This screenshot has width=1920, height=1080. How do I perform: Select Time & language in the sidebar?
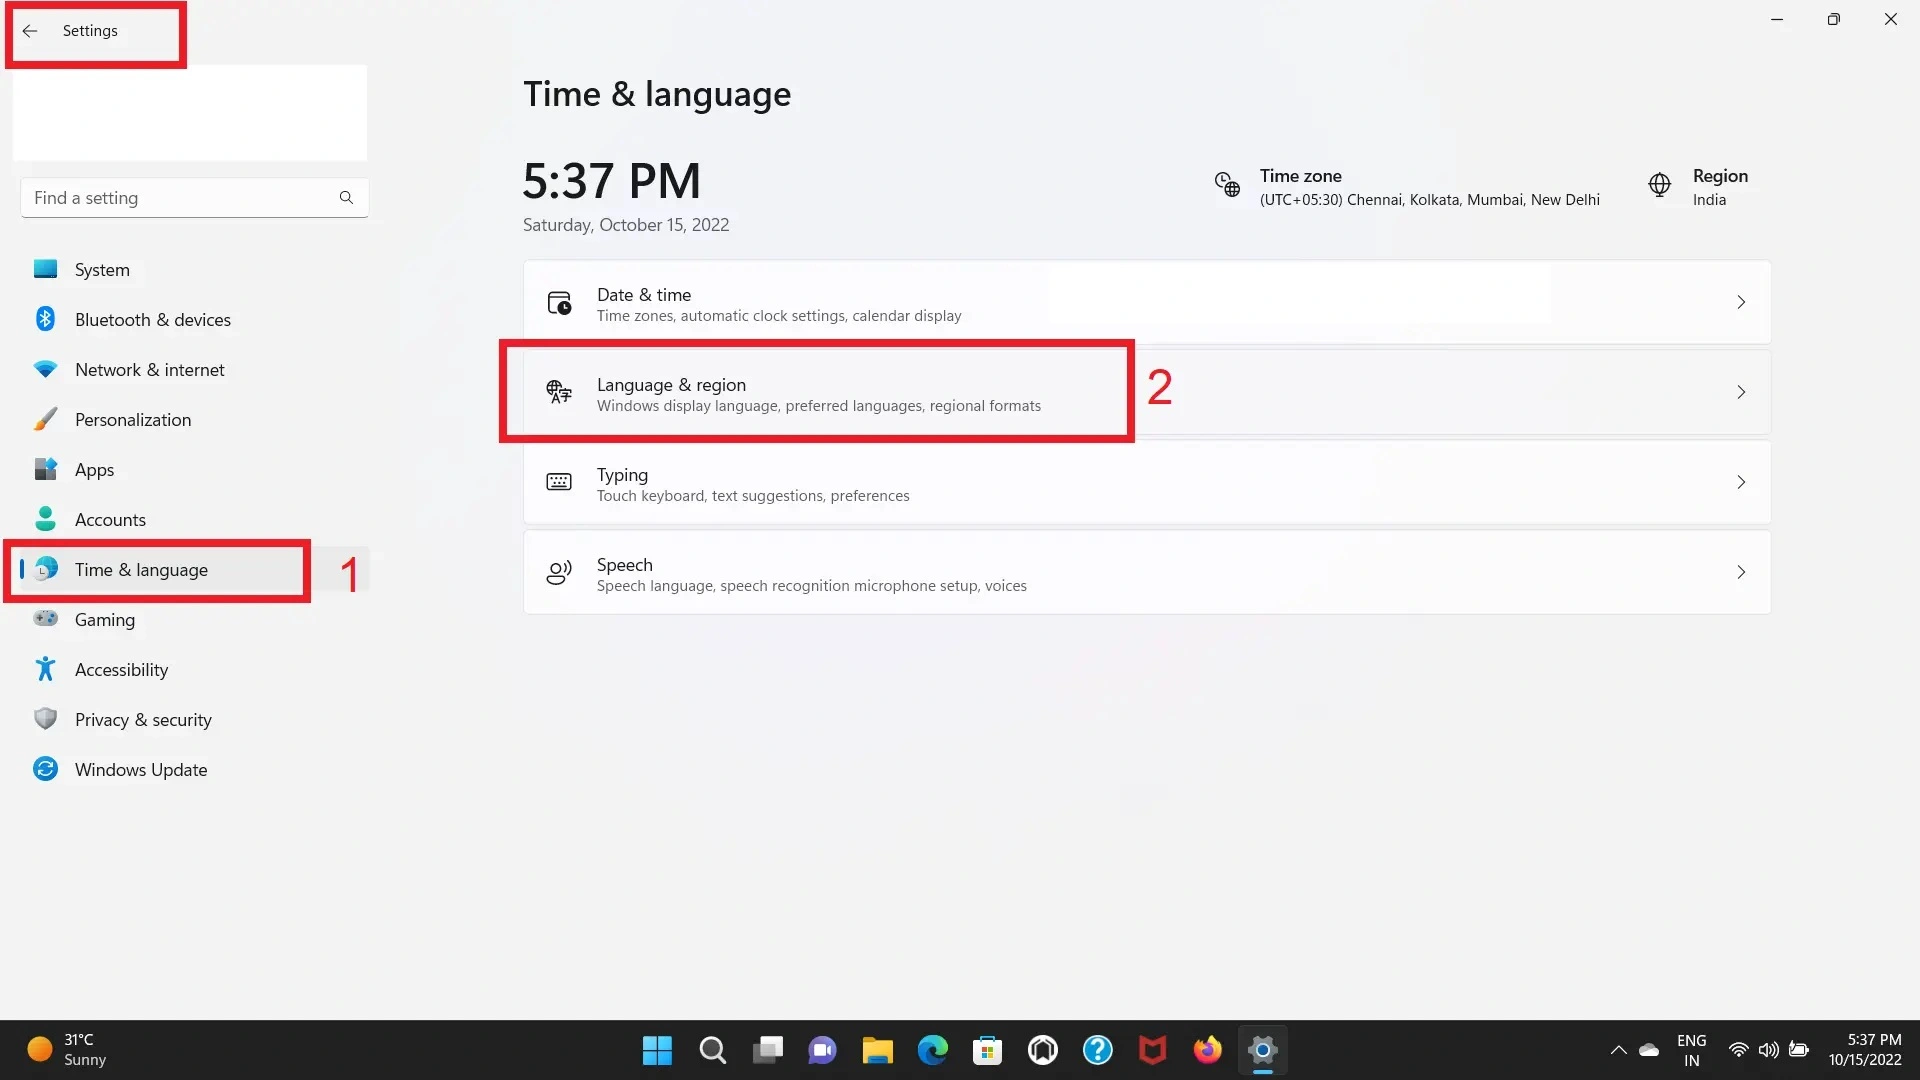click(x=141, y=569)
